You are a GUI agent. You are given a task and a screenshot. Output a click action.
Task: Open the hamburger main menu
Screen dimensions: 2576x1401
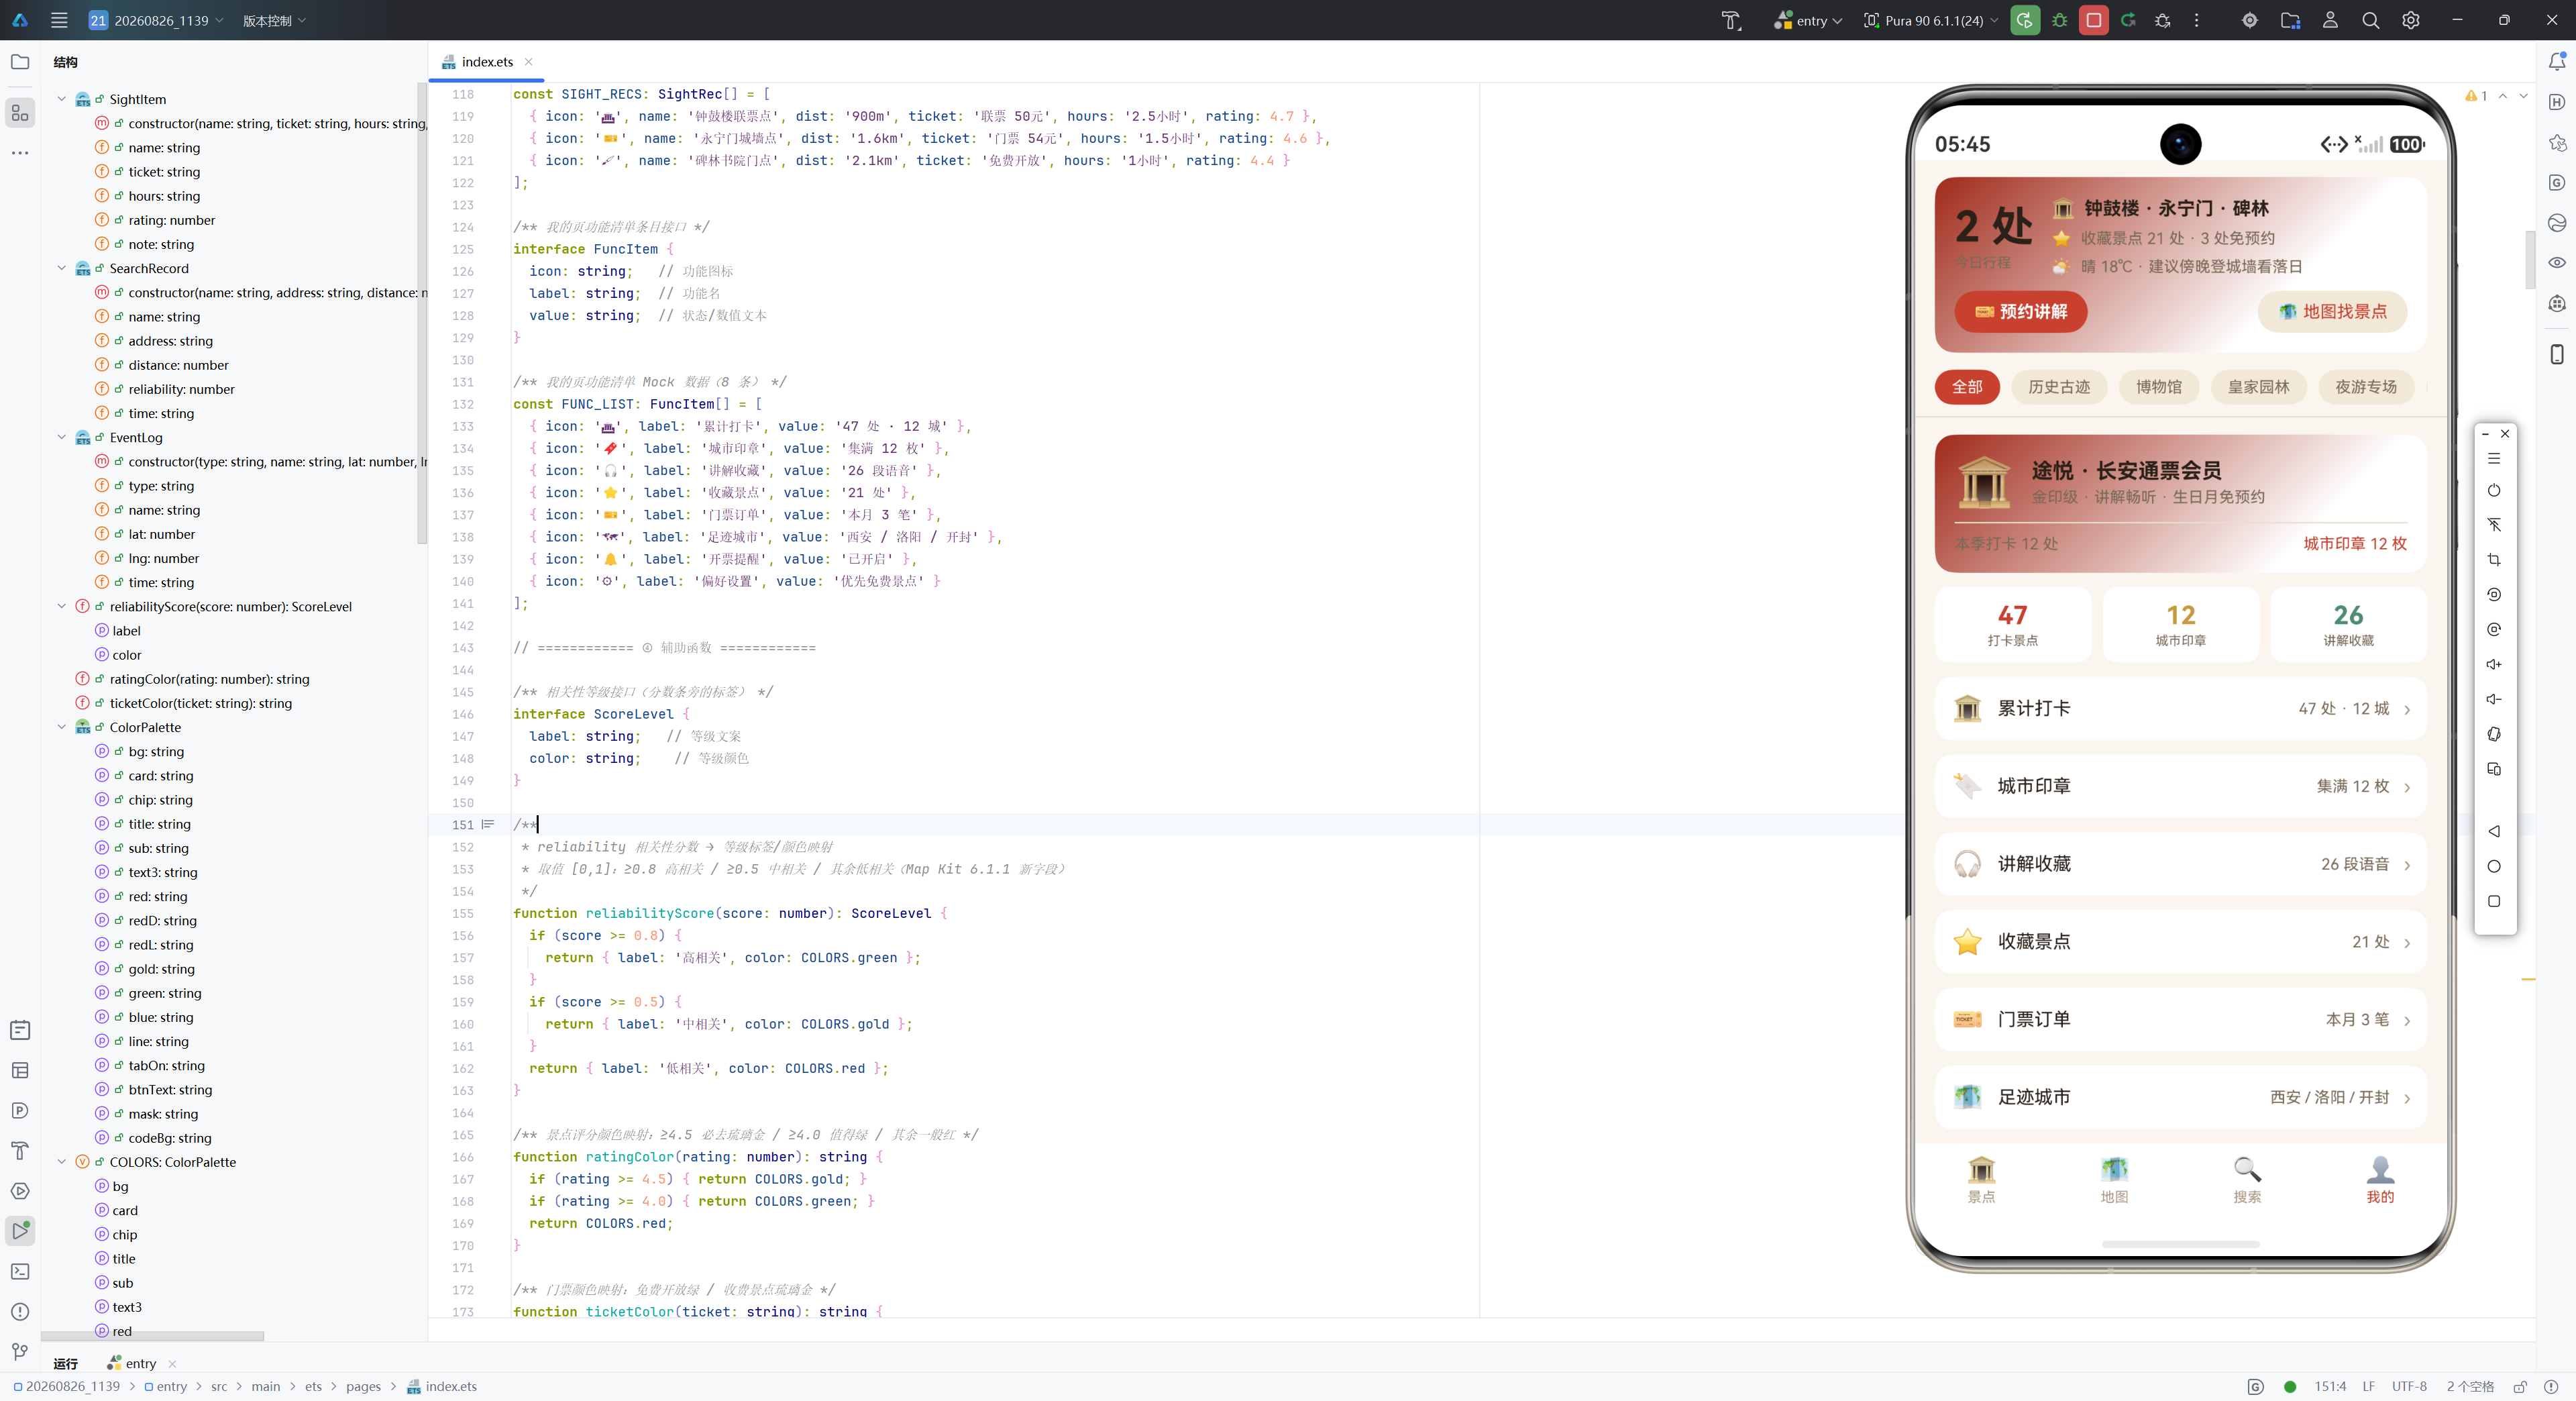(x=59, y=20)
